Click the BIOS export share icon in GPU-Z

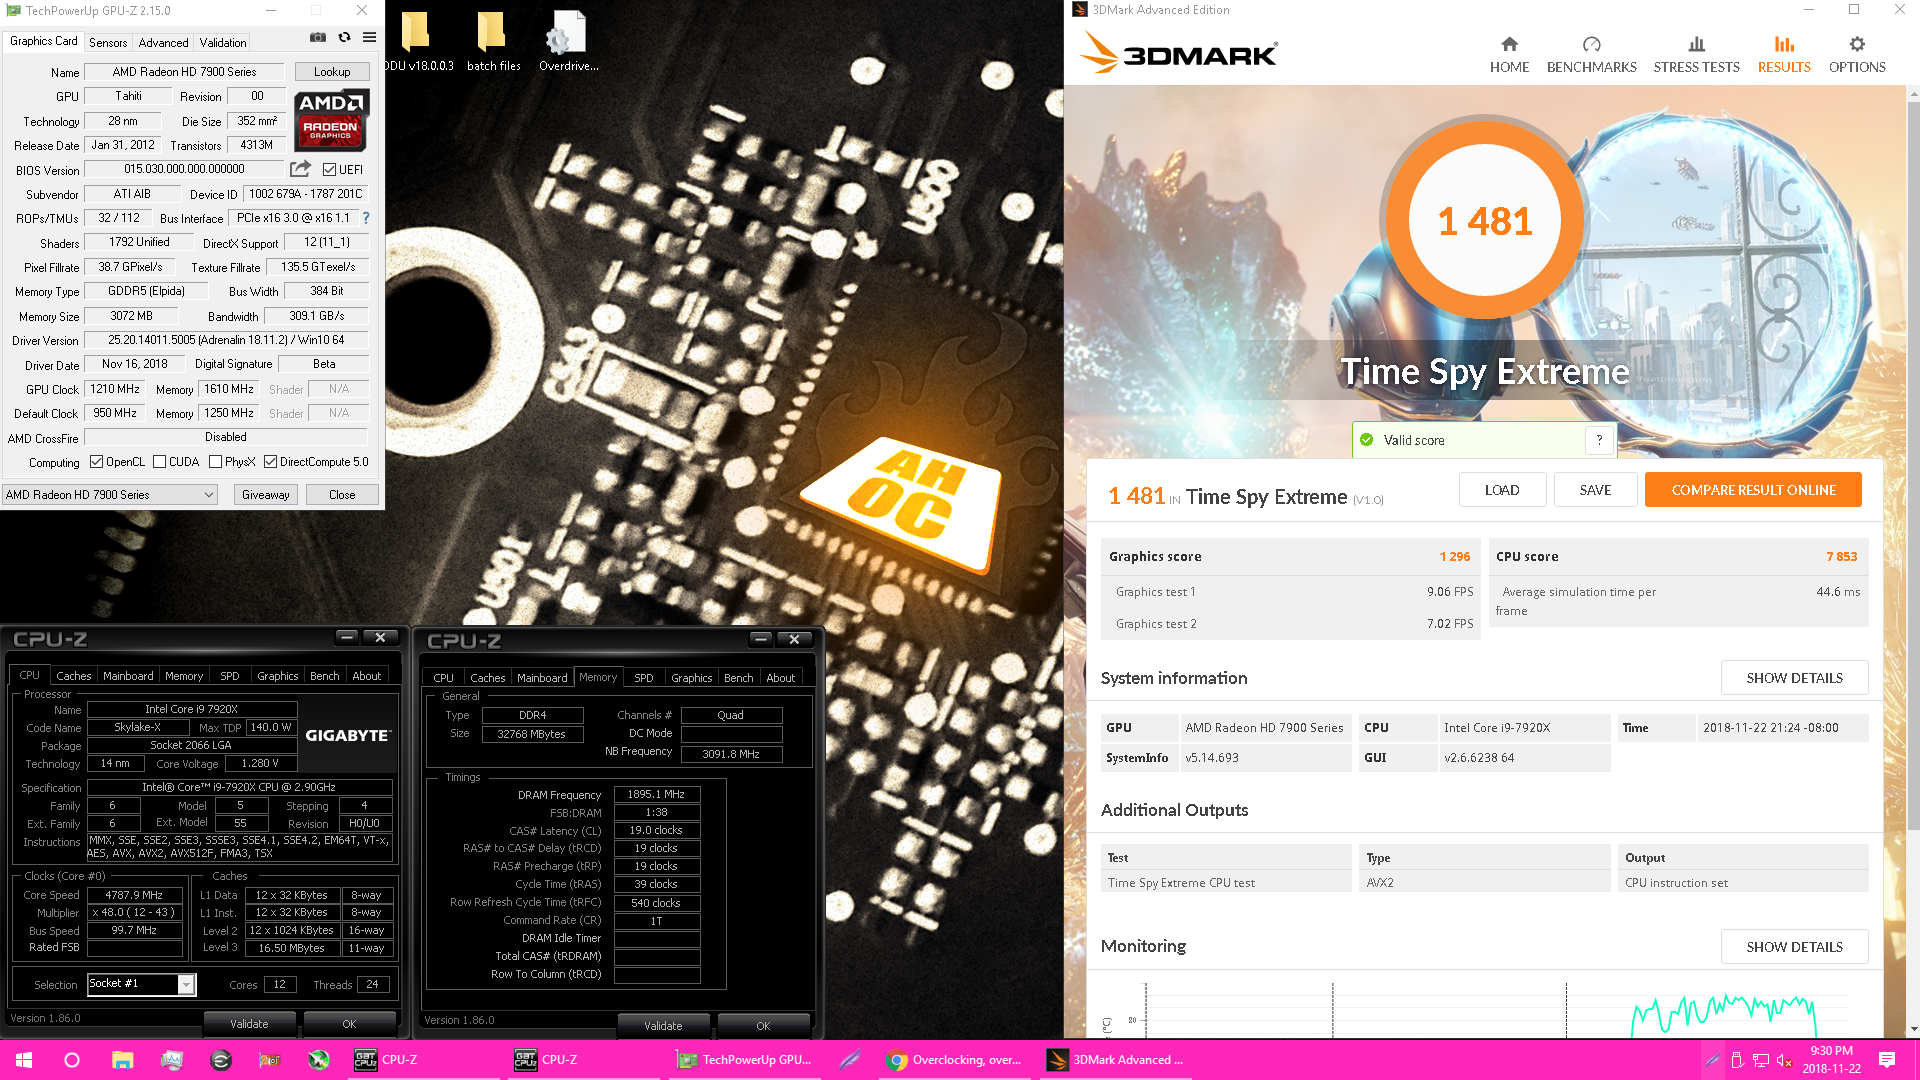click(x=300, y=169)
